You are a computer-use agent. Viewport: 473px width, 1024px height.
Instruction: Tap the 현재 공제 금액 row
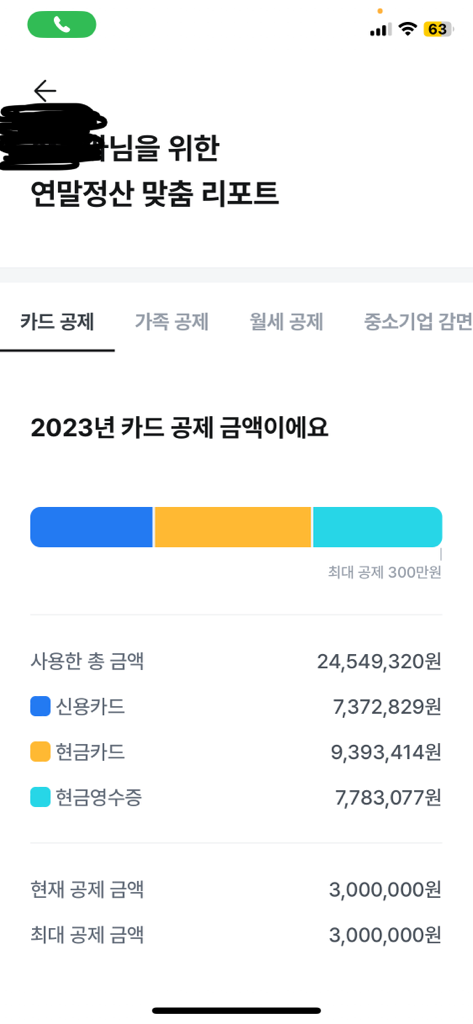[236, 889]
